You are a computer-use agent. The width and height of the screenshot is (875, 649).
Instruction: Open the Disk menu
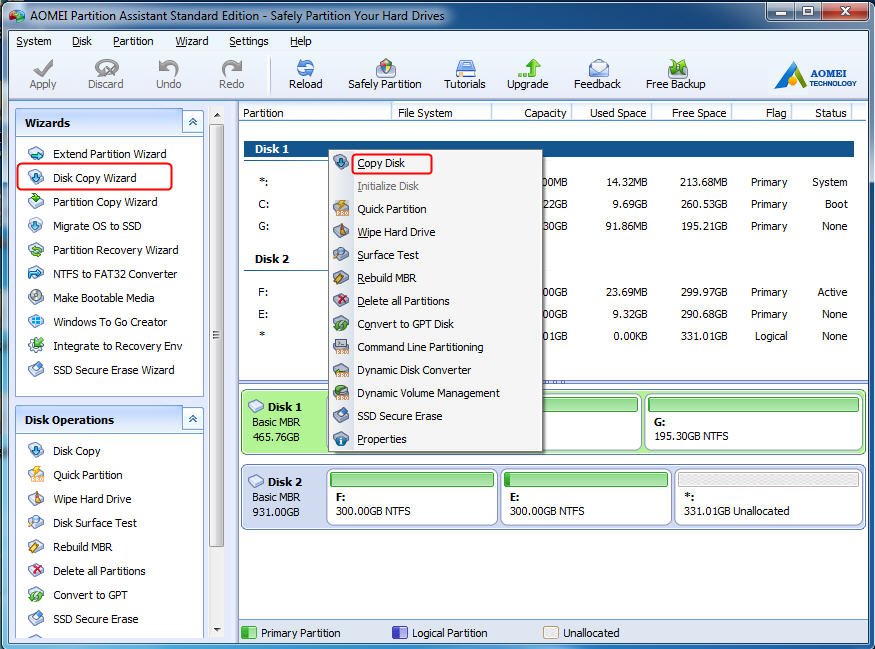point(81,41)
